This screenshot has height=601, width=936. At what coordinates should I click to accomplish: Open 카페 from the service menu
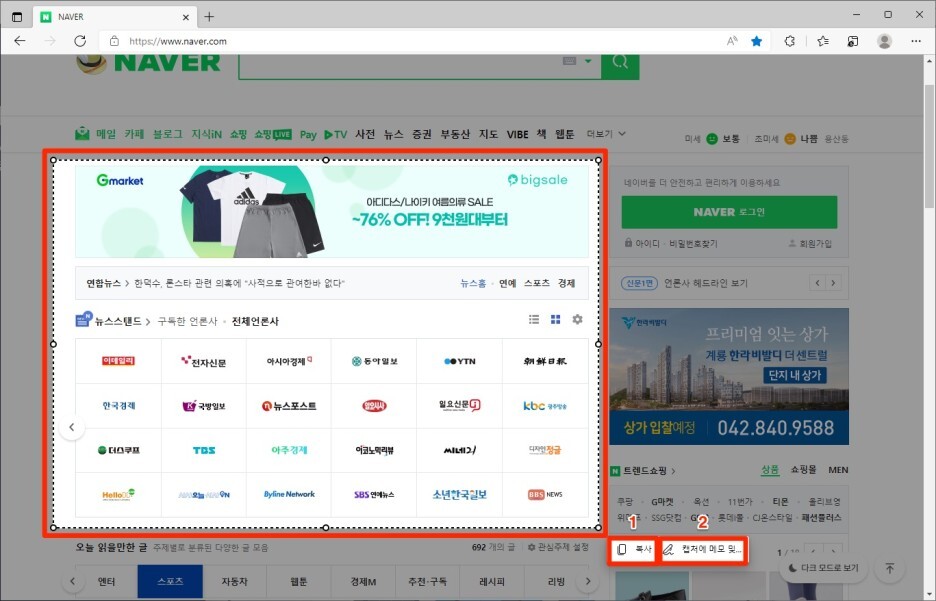tap(134, 134)
